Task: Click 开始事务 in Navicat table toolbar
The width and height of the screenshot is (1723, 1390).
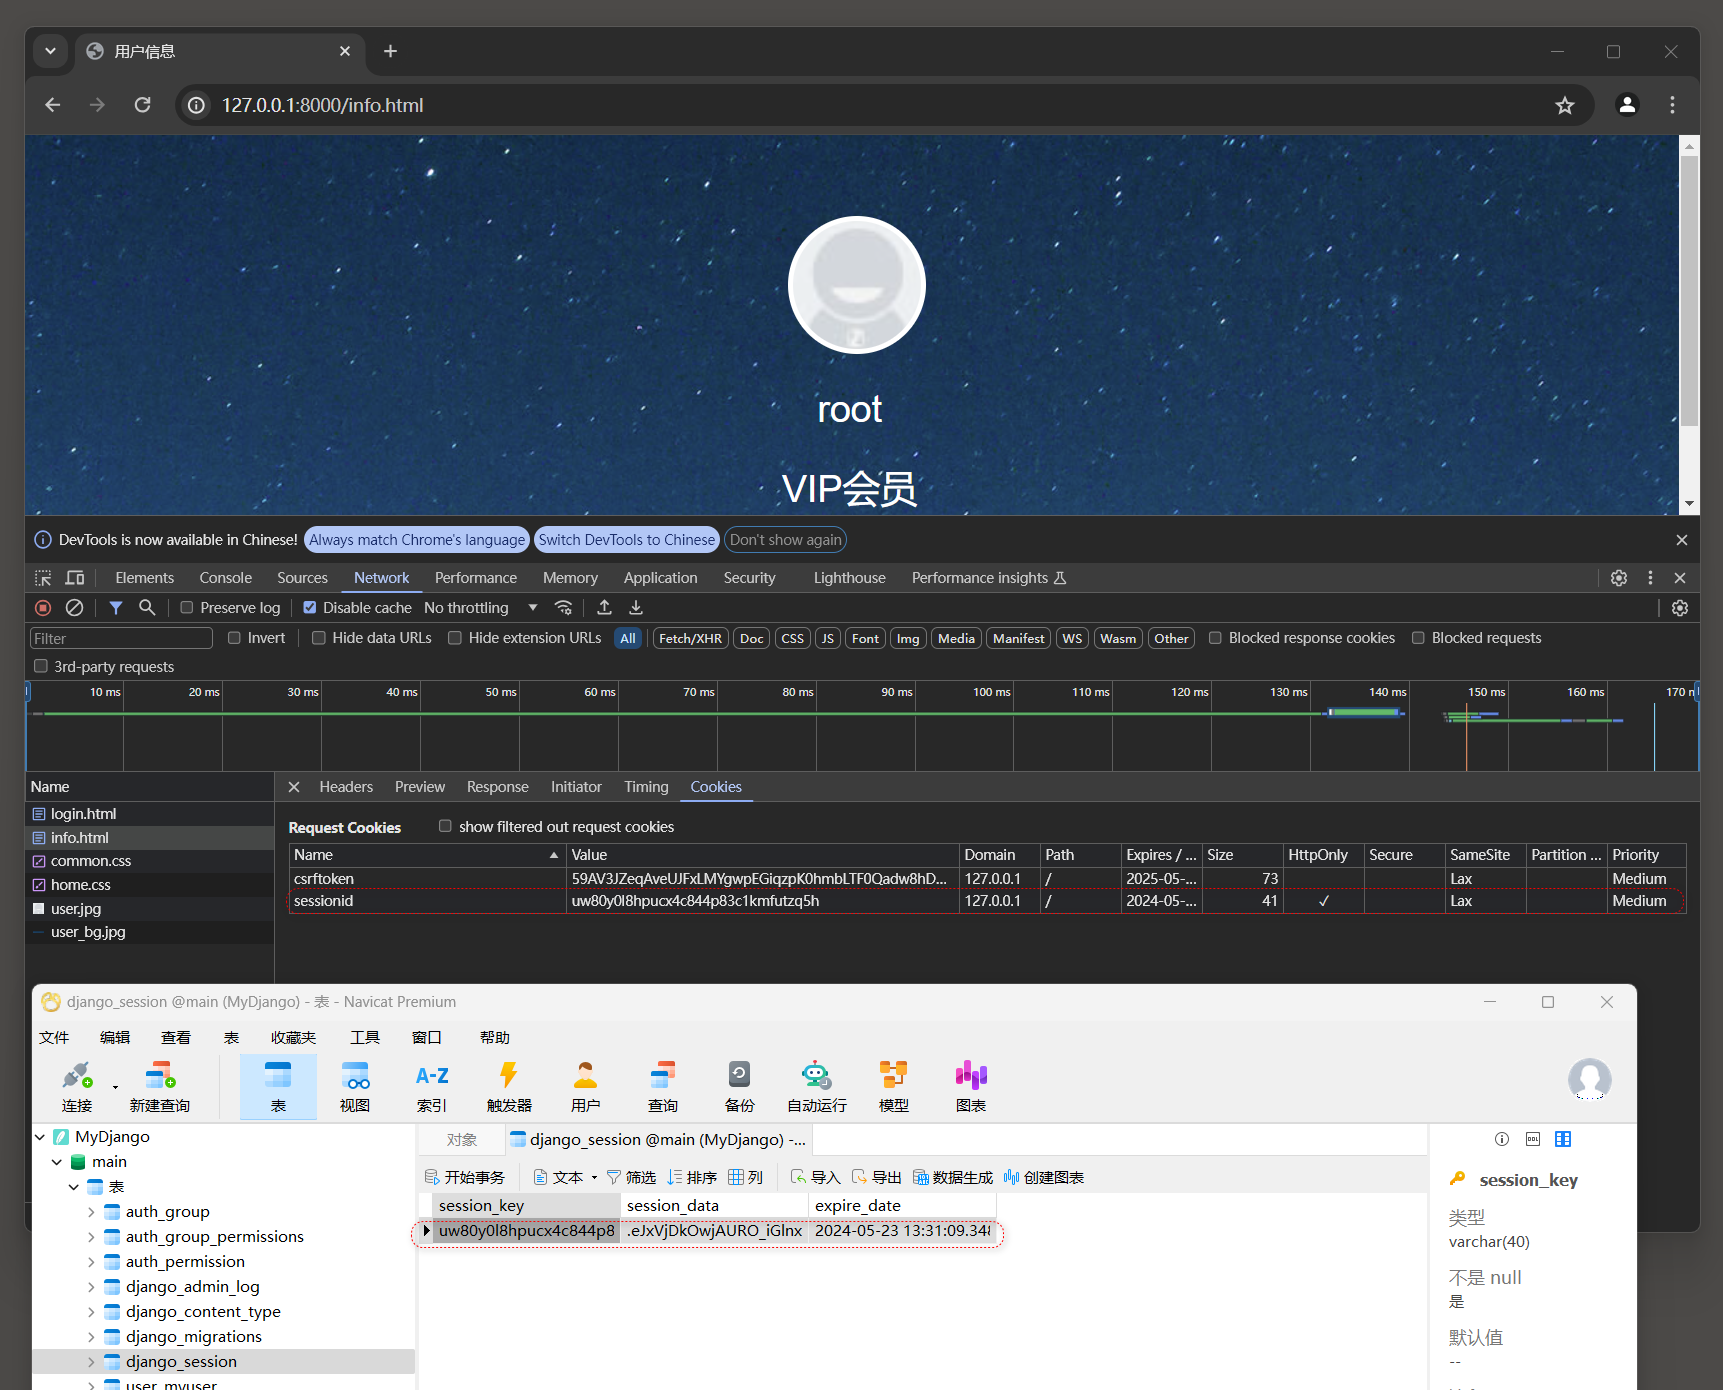Action: pos(465,1177)
